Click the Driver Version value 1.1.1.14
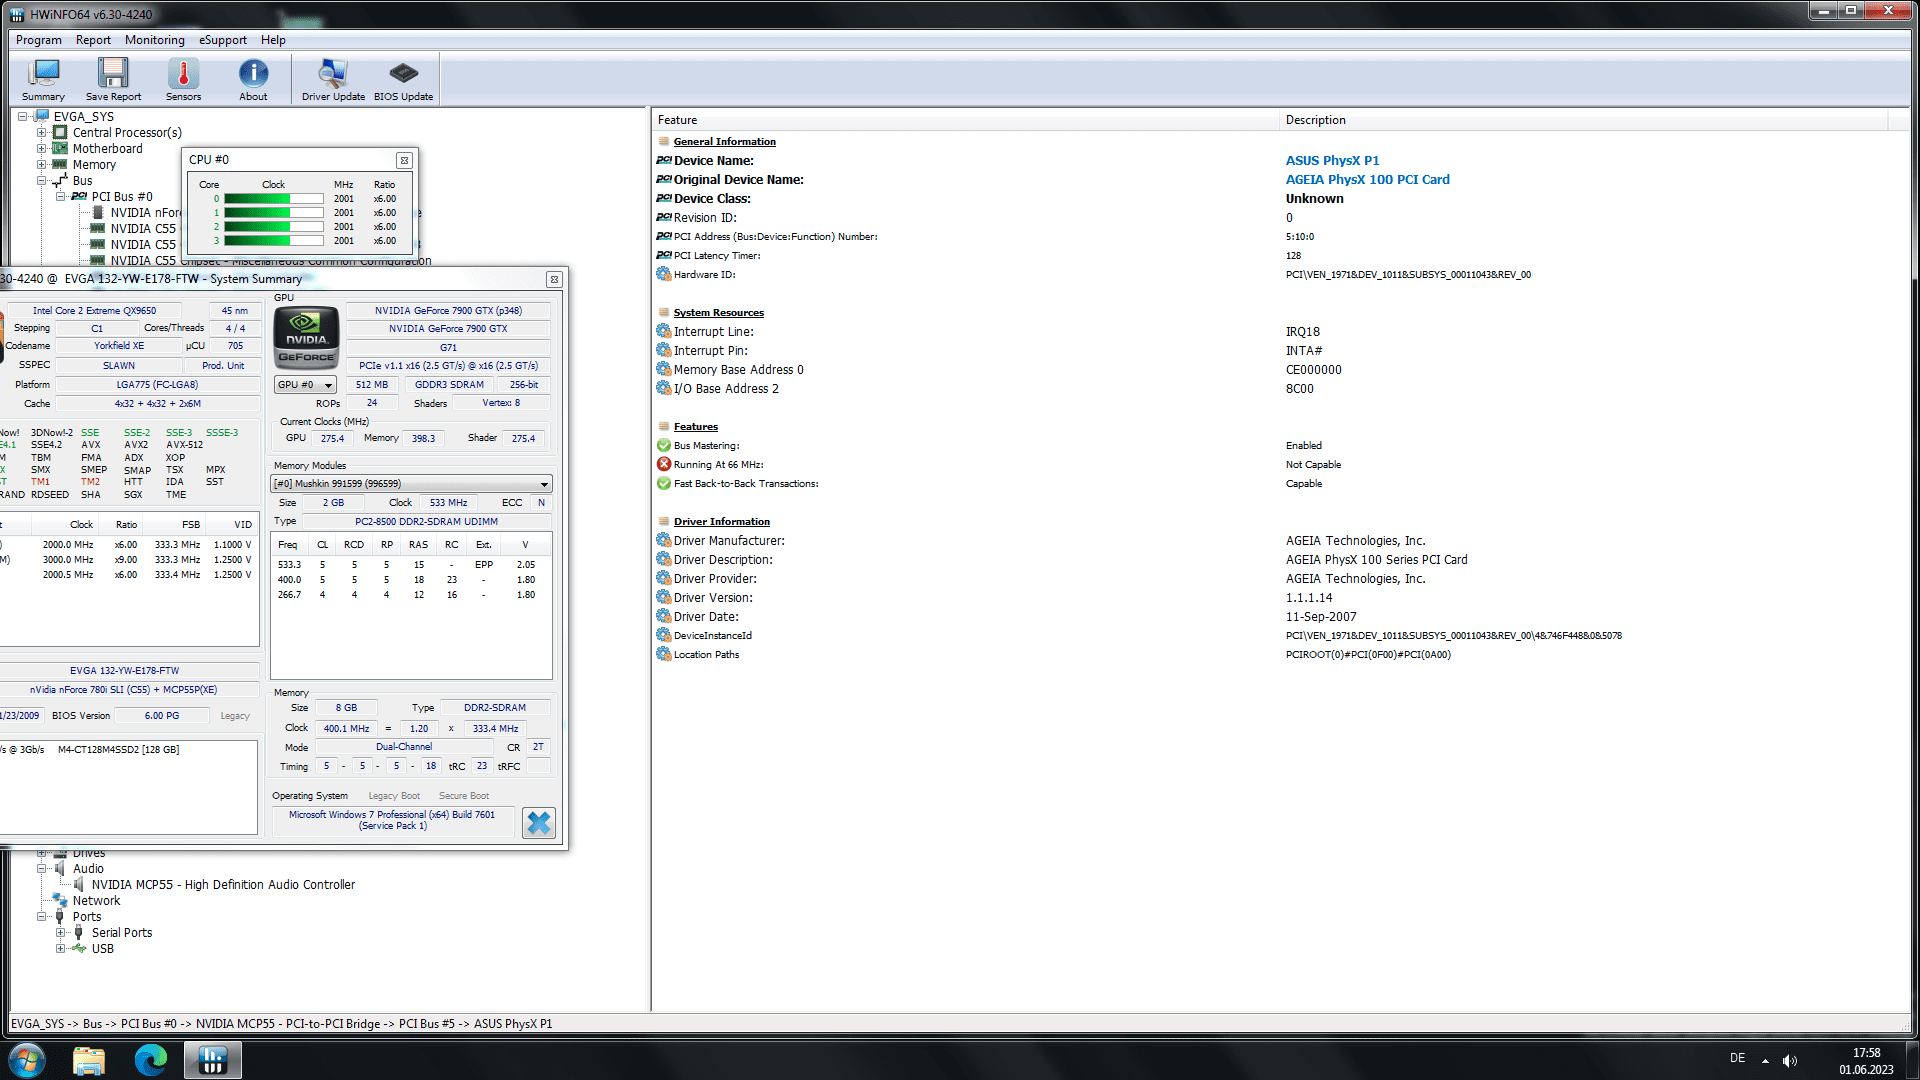1920x1080 pixels. pyautogui.click(x=1309, y=598)
